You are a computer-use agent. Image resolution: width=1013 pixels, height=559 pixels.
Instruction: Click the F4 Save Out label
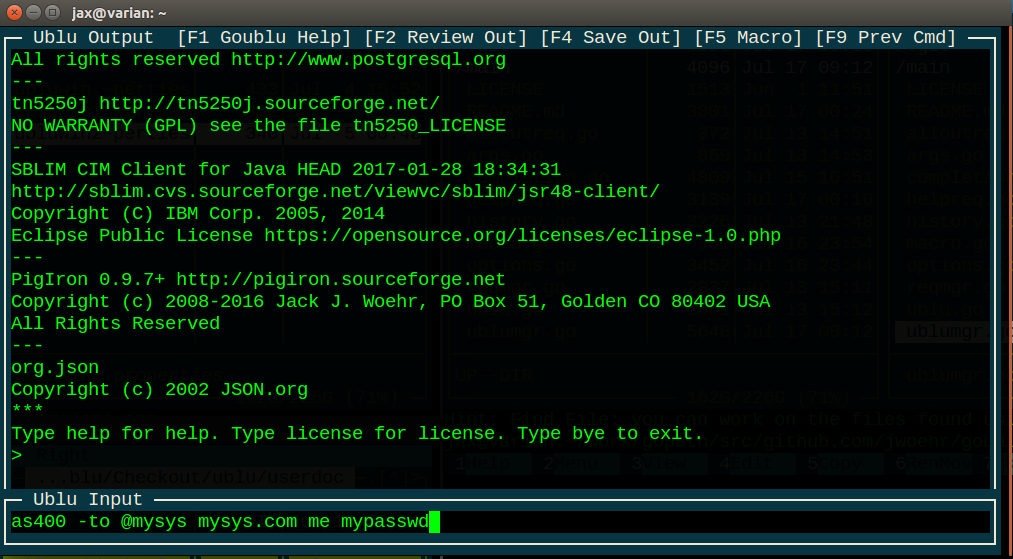click(611, 38)
